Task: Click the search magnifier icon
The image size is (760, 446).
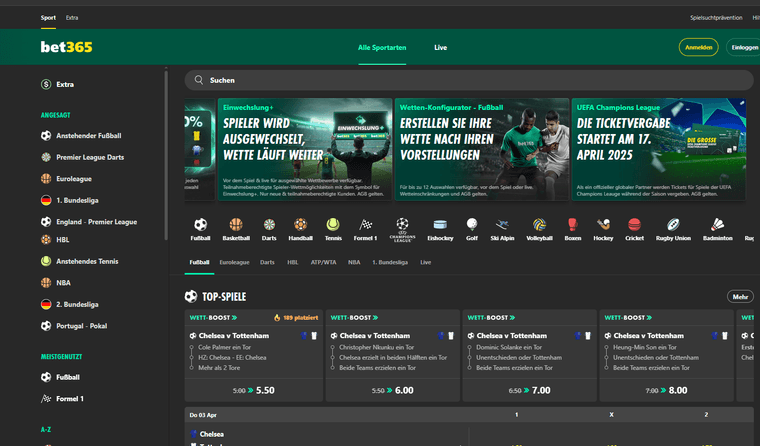Action: coord(199,80)
